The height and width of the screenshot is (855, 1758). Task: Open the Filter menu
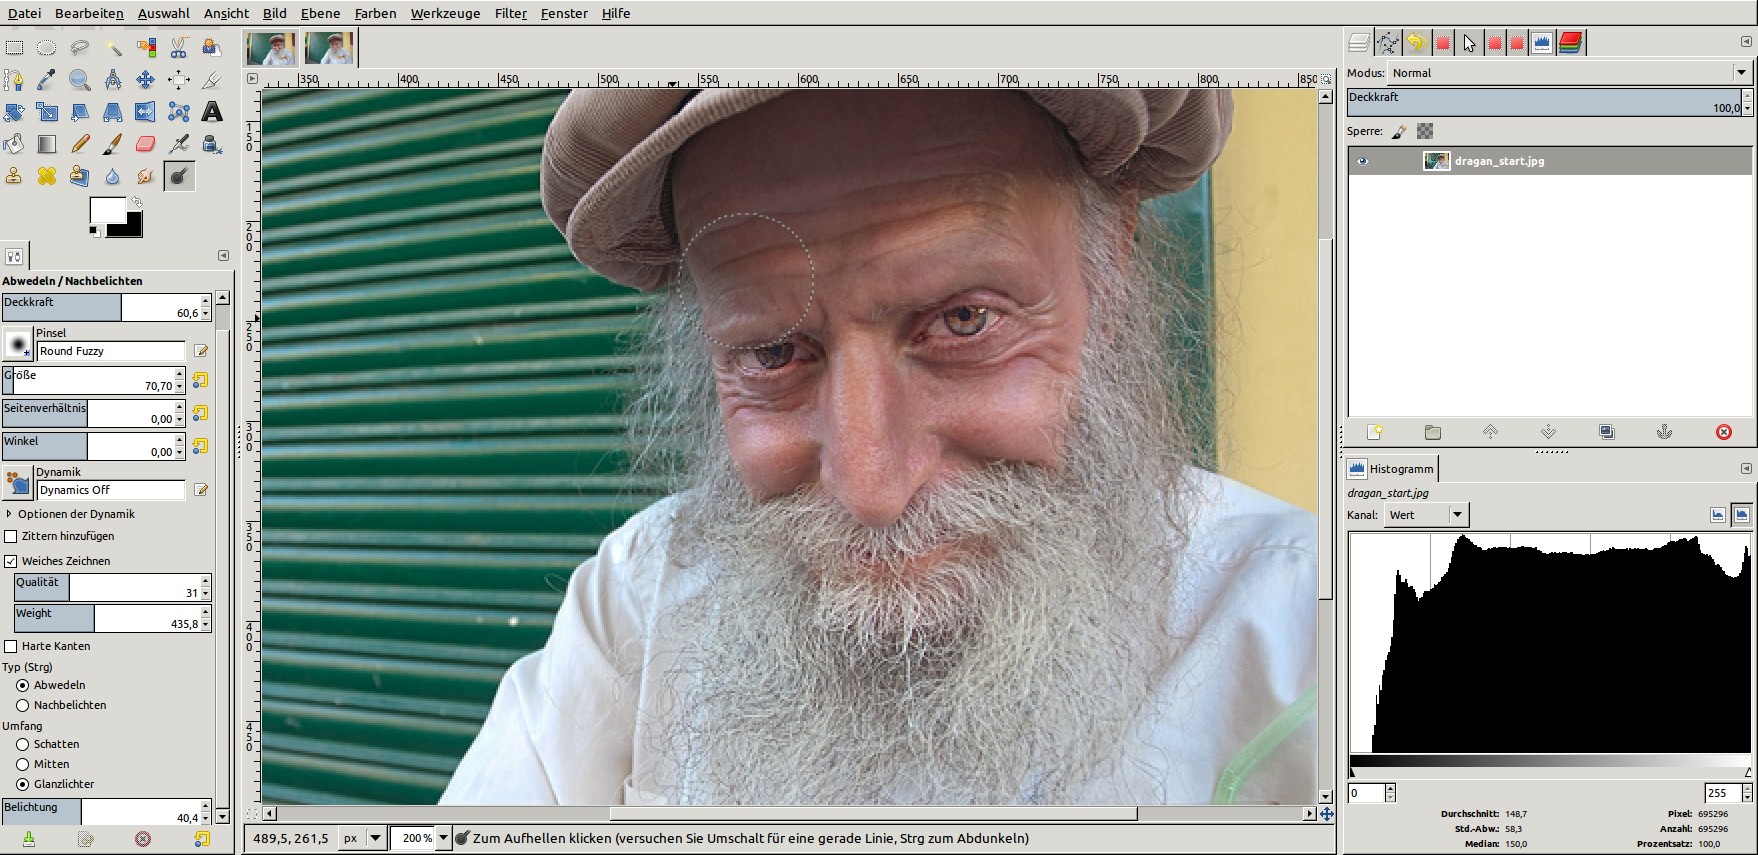click(510, 13)
